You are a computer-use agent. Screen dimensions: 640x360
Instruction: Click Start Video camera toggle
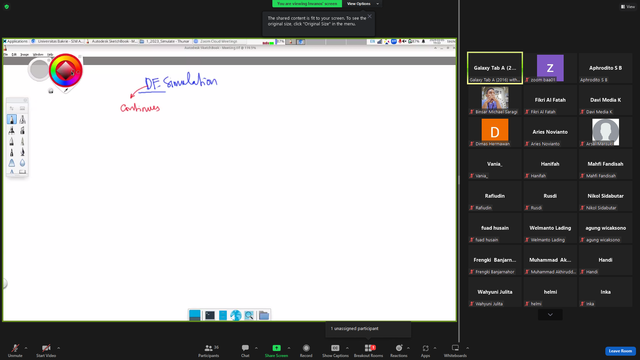pos(46,350)
